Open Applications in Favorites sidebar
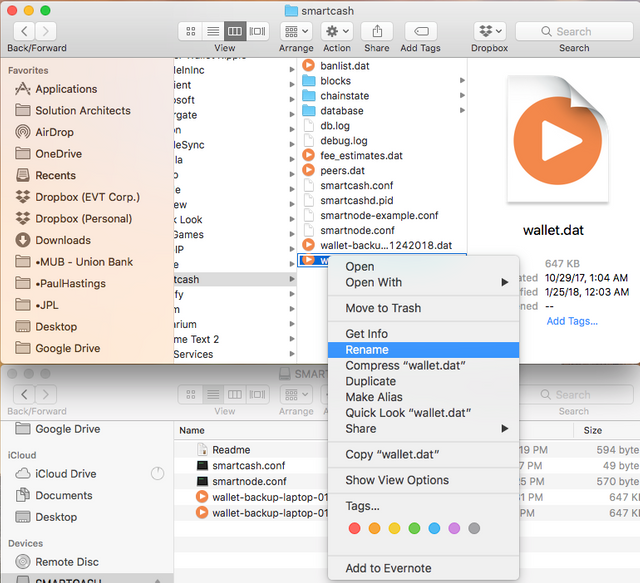Image resolution: width=640 pixels, height=583 pixels. tap(66, 89)
